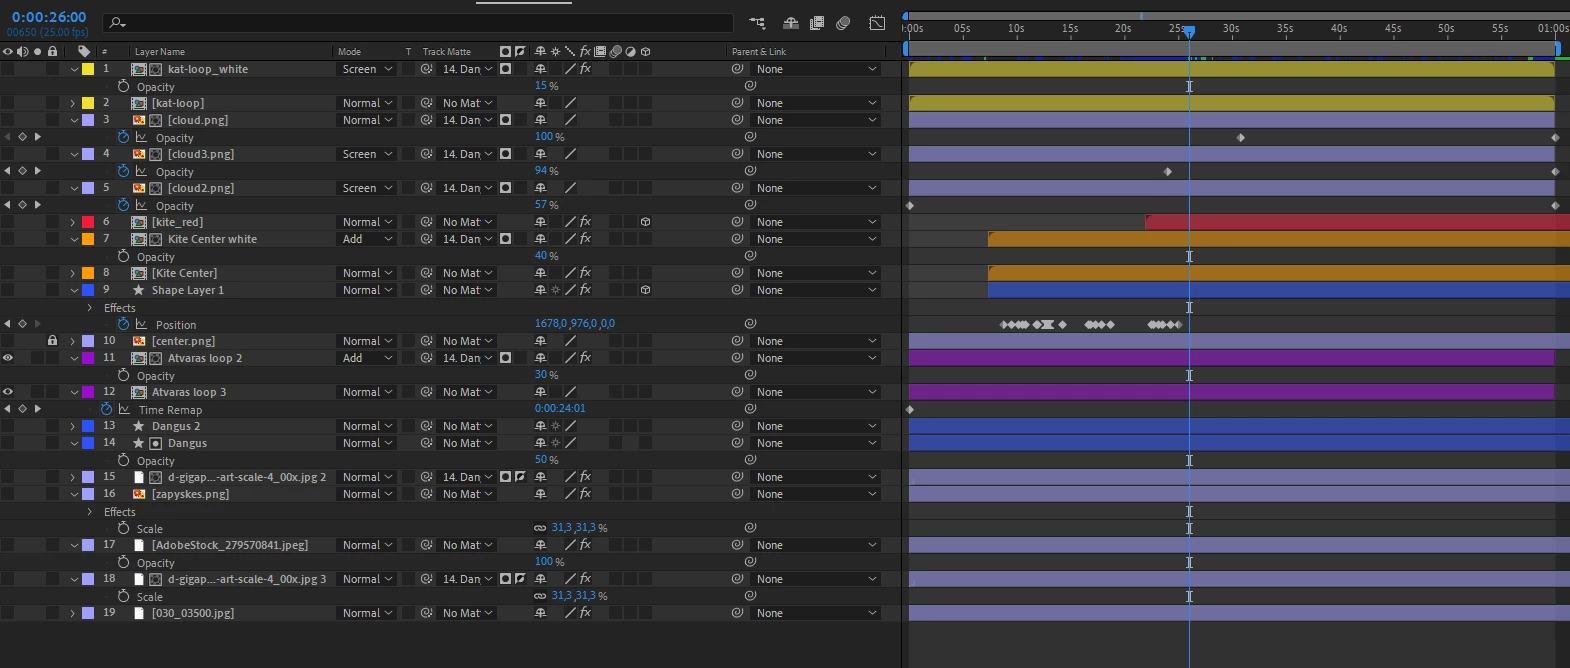Click the Label tag column header icon
This screenshot has width=1570, height=668.
(84, 51)
